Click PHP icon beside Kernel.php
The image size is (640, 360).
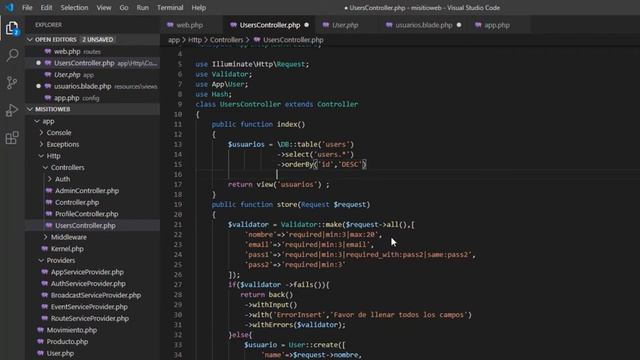coord(45,249)
